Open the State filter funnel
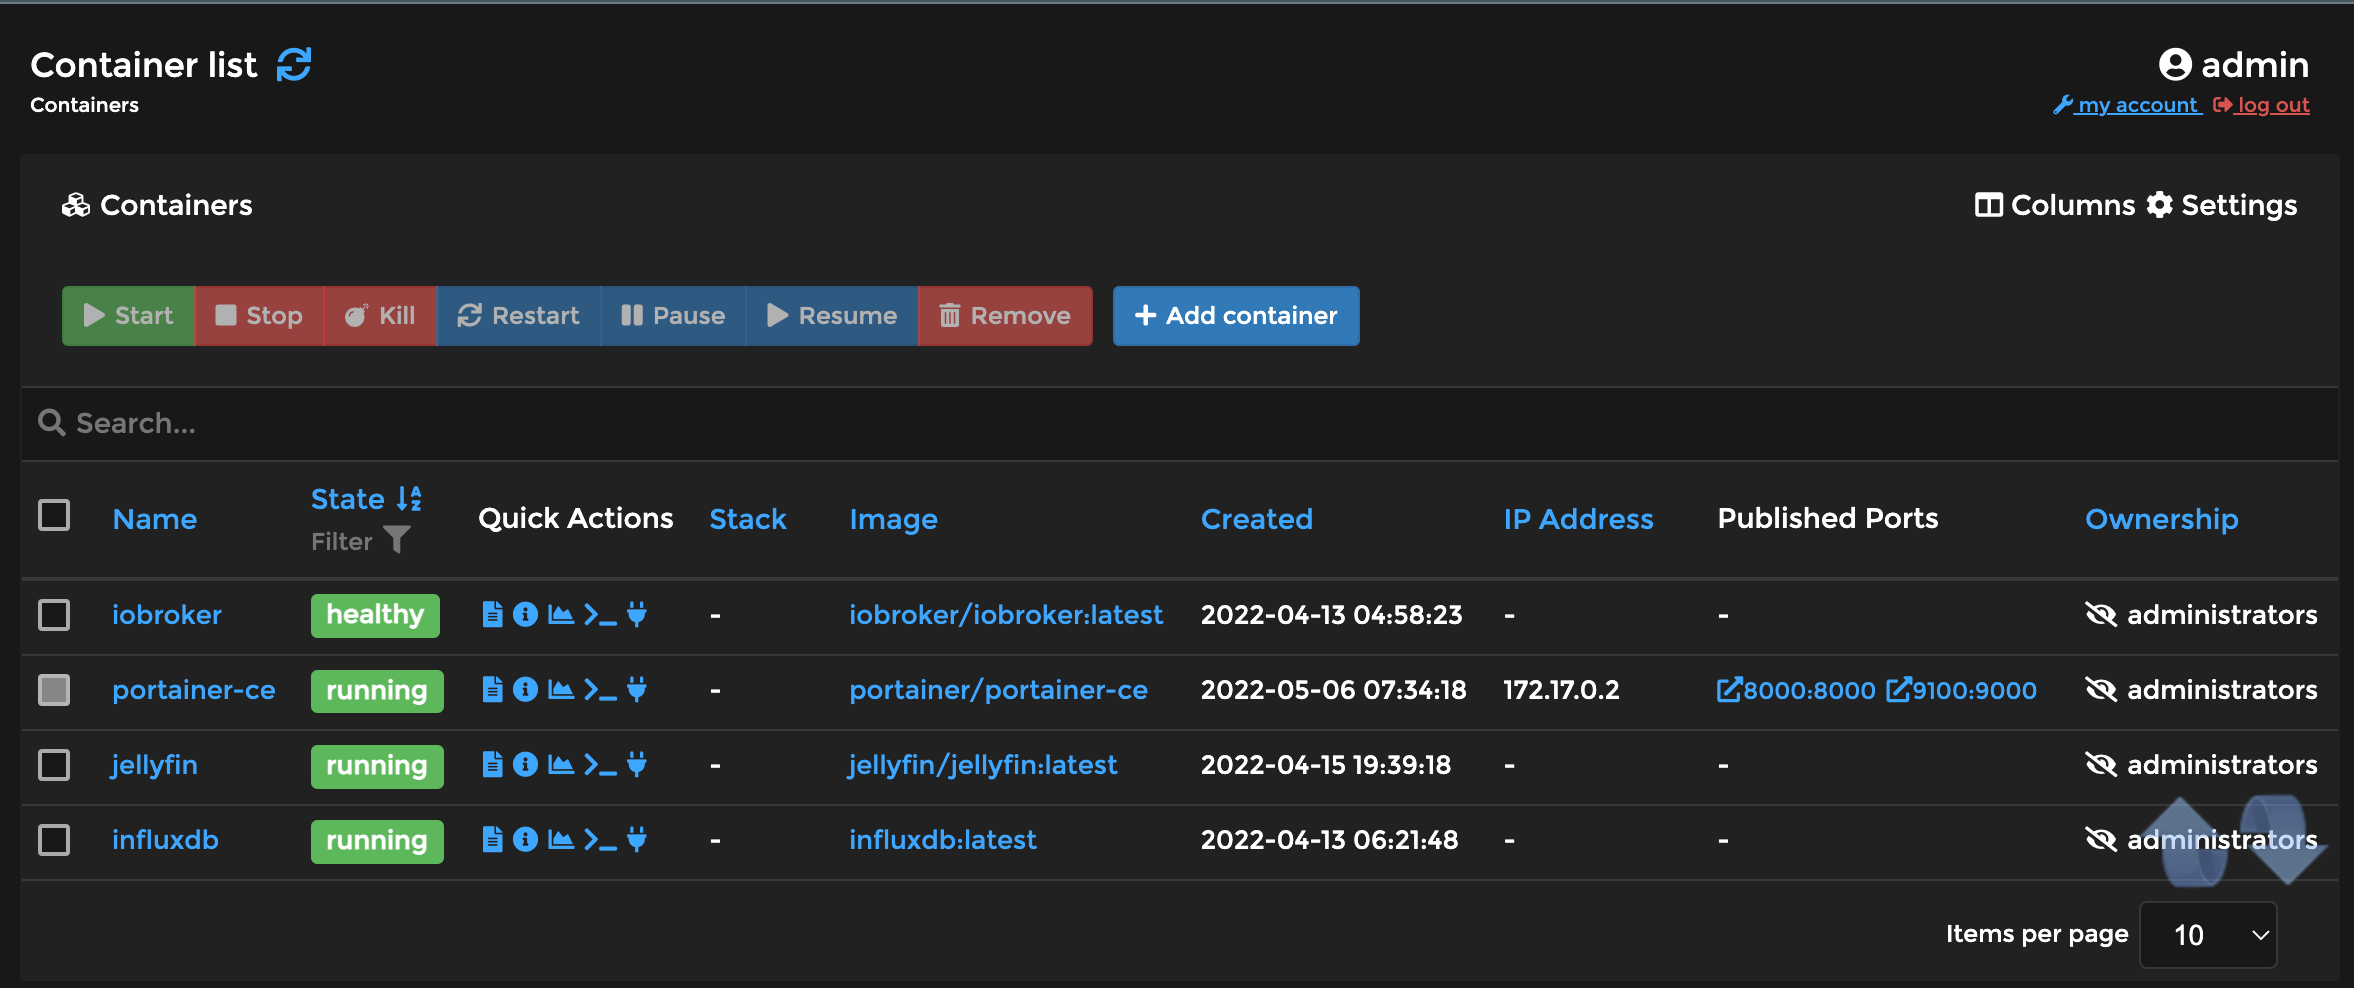 pyautogui.click(x=397, y=540)
